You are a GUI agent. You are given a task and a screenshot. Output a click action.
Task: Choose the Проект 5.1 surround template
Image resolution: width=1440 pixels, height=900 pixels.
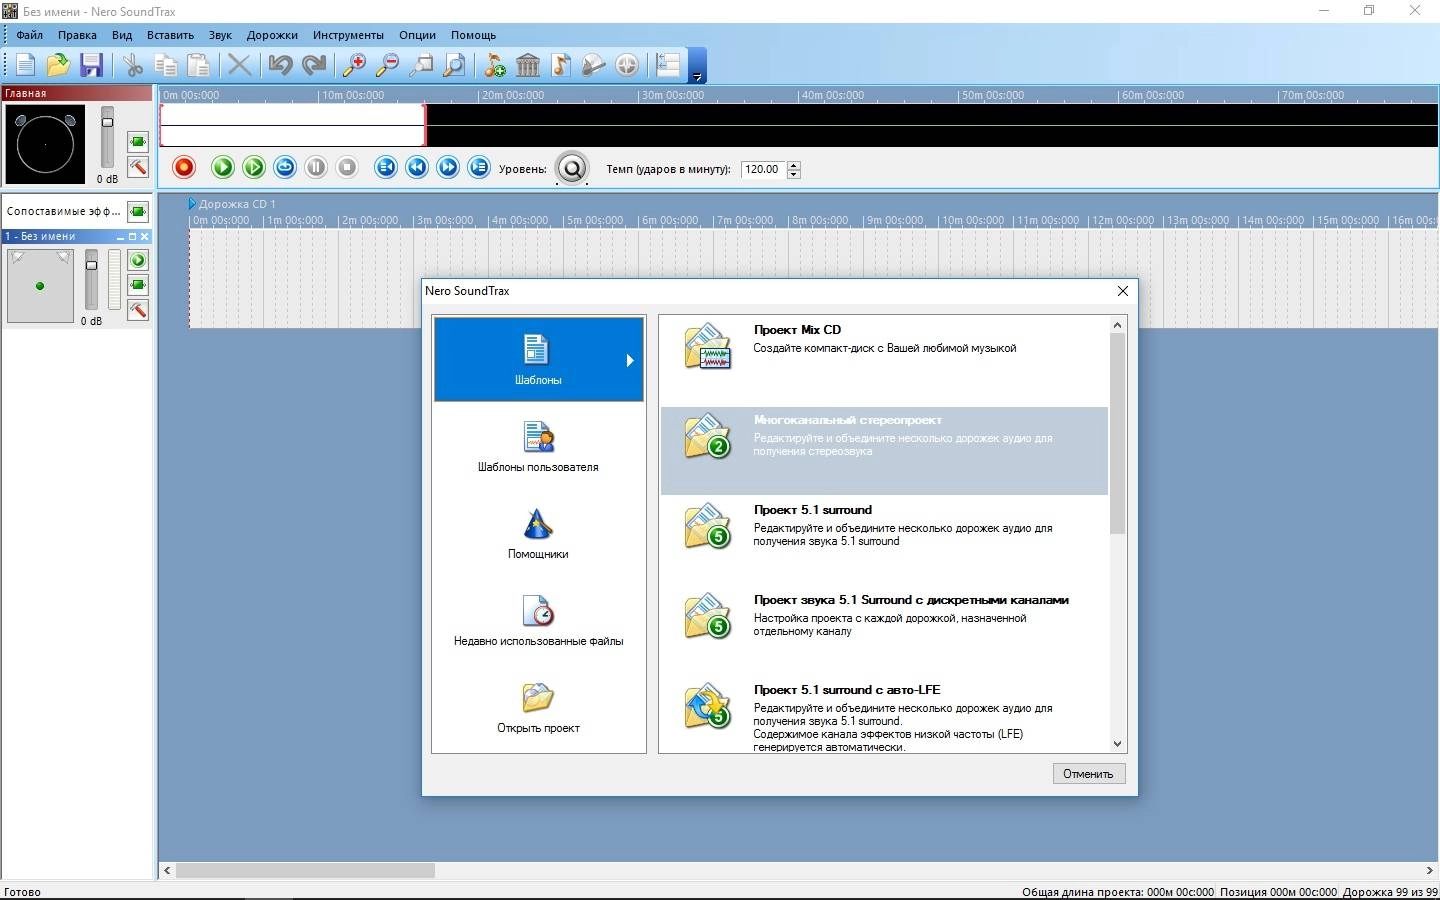point(884,540)
